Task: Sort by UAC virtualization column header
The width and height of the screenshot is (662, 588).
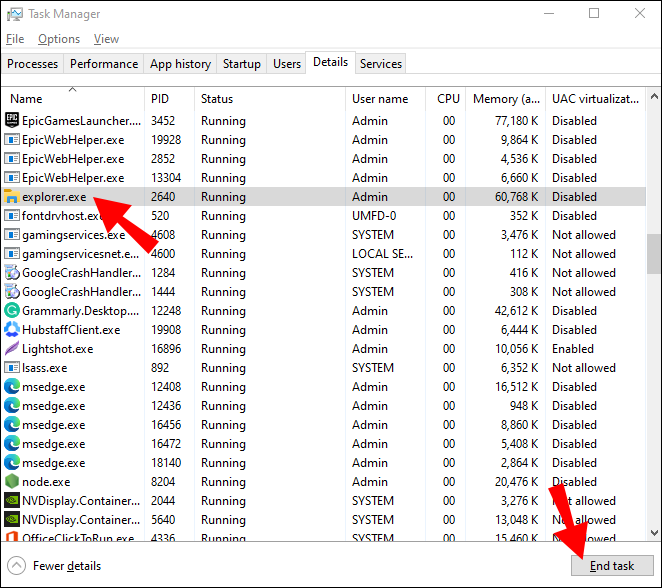Action: coord(595,99)
